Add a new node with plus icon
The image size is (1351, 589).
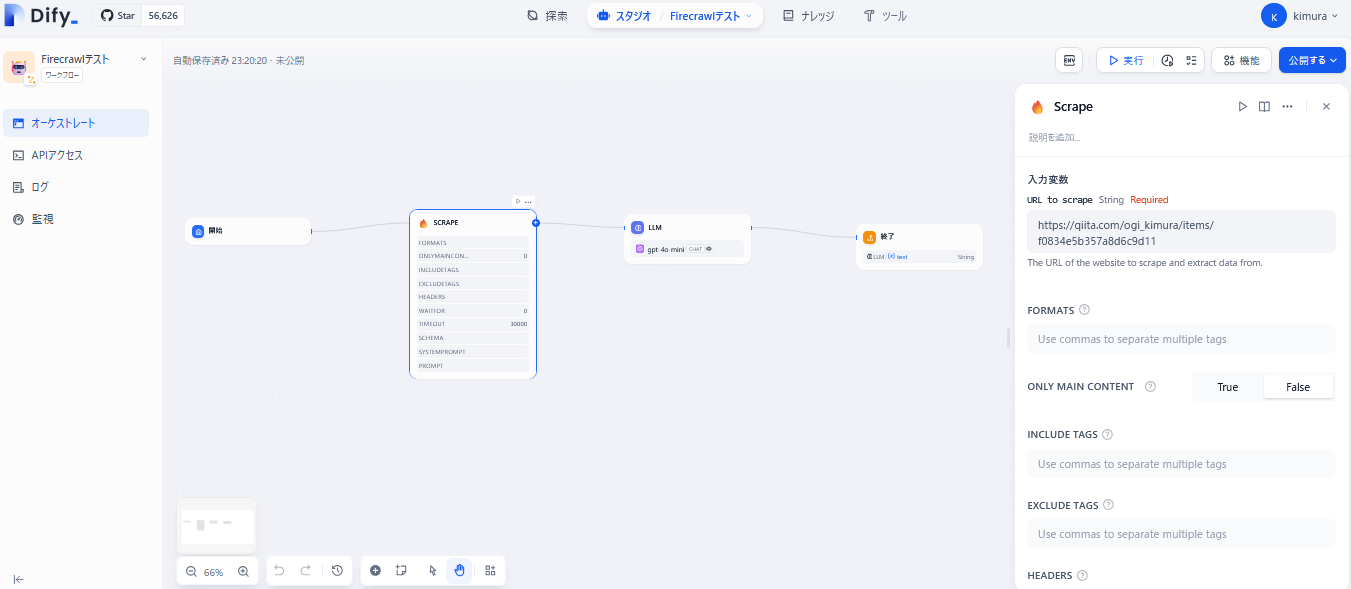(375, 571)
